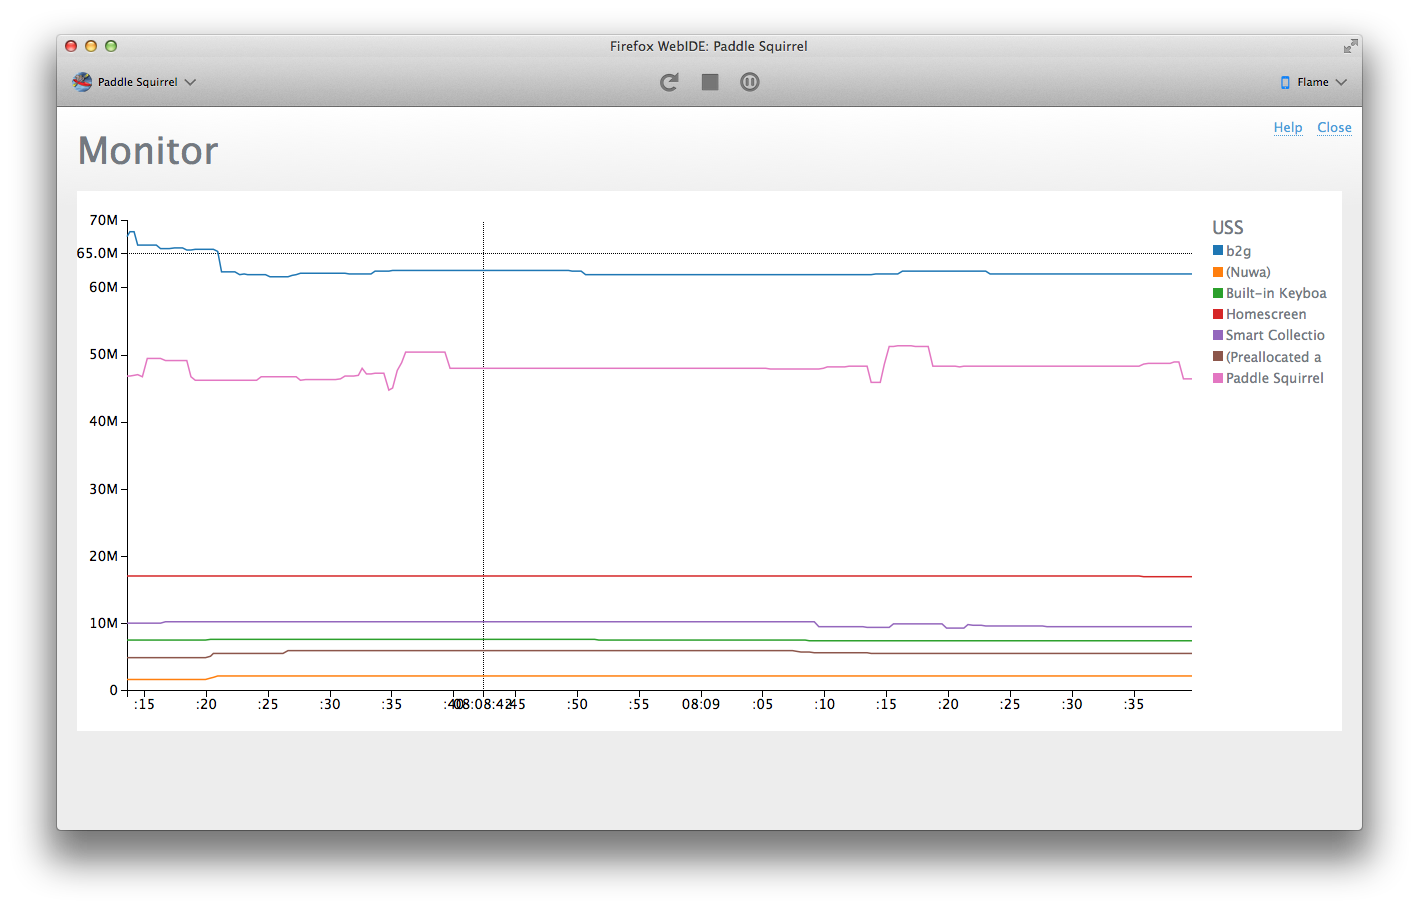Click the Smart Collection purple swatch
Viewport: 1419px width, 909px height.
click(x=1218, y=335)
